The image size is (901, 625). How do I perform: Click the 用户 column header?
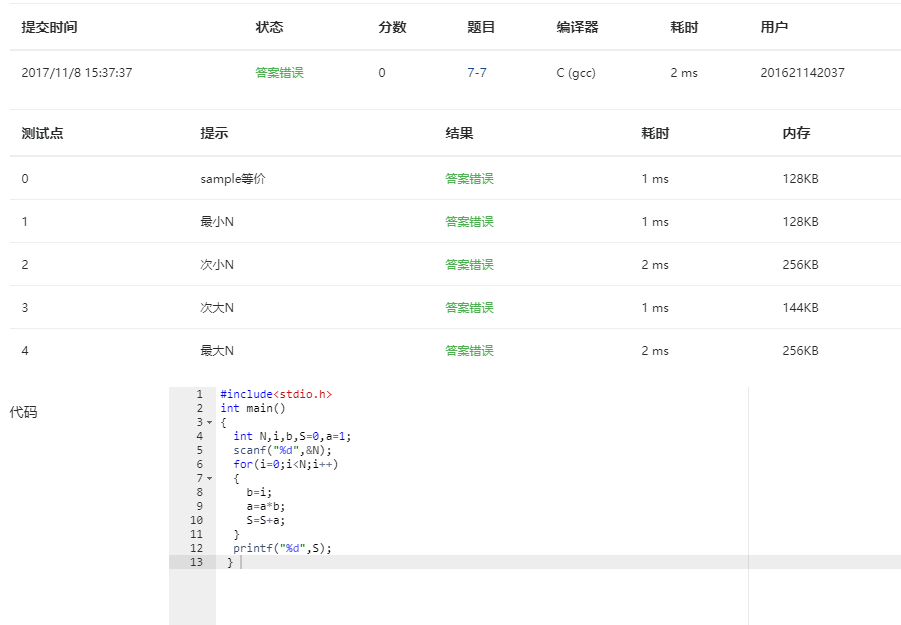coord(774,27)
